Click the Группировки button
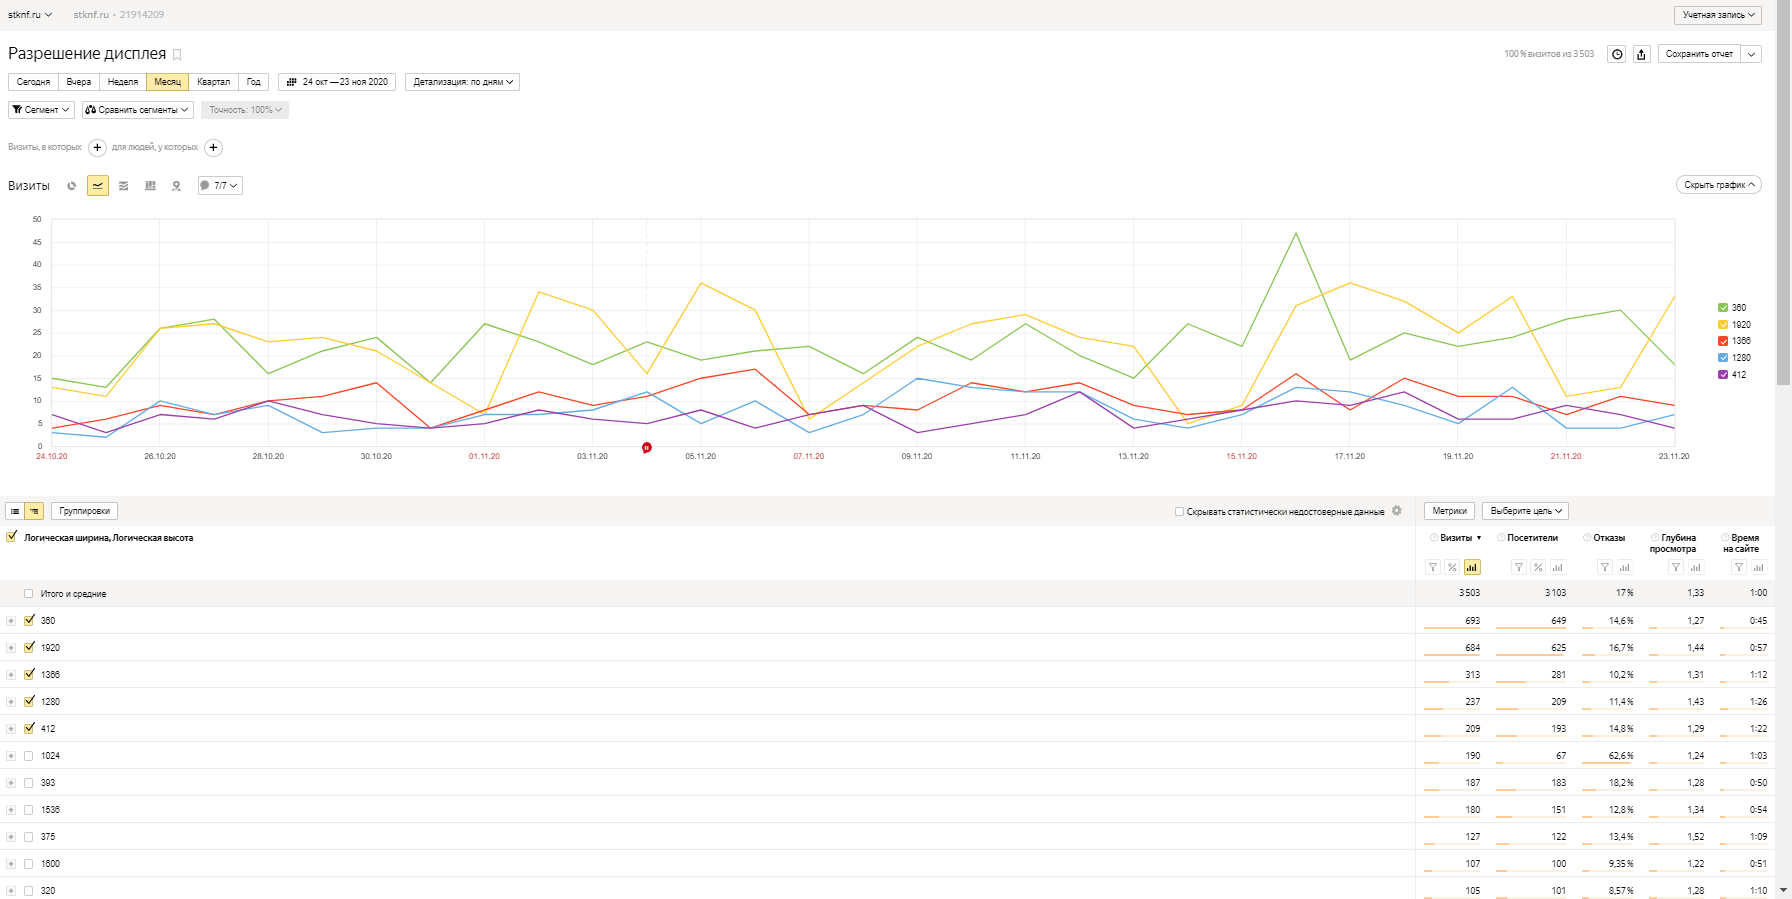The image size is (1792, 899). [x=84, y=511]
